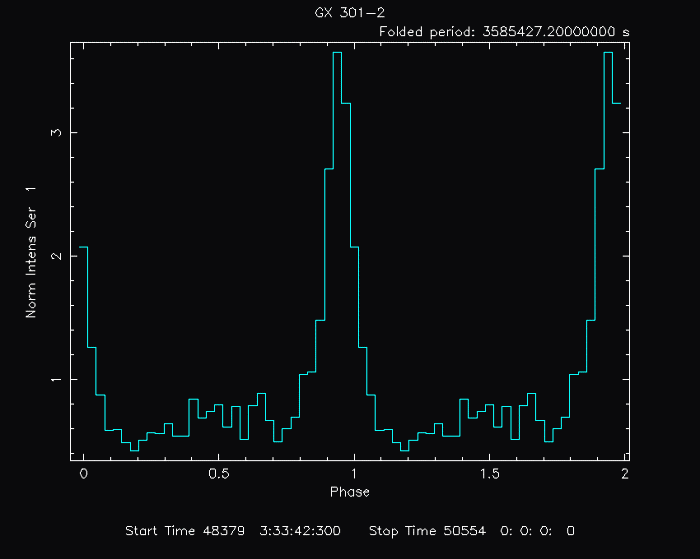
Task: Select the y-axis tick label 2
Action: pyautogui.click(x=60, y=256)
